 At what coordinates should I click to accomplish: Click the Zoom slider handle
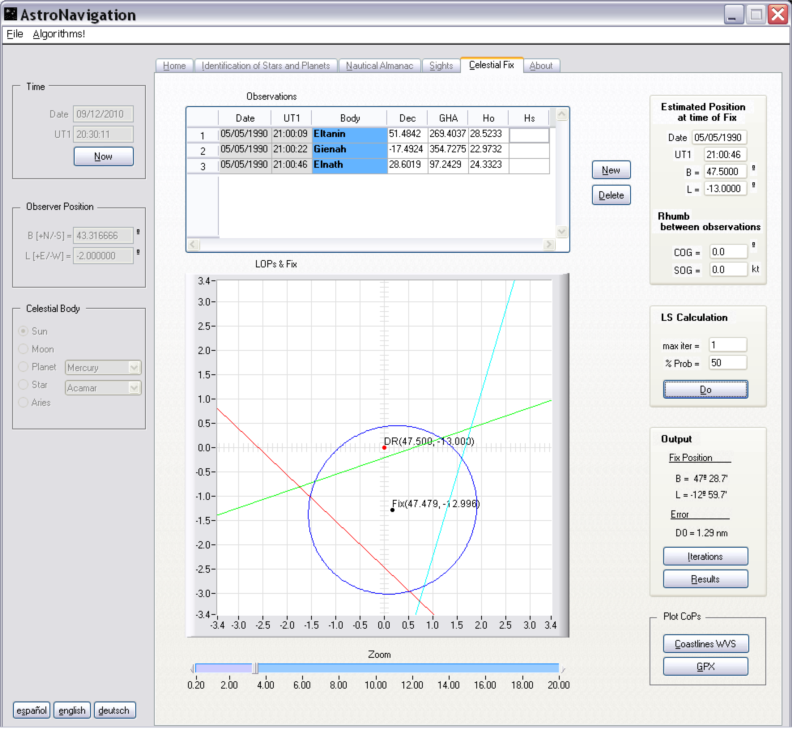[254, 668]
